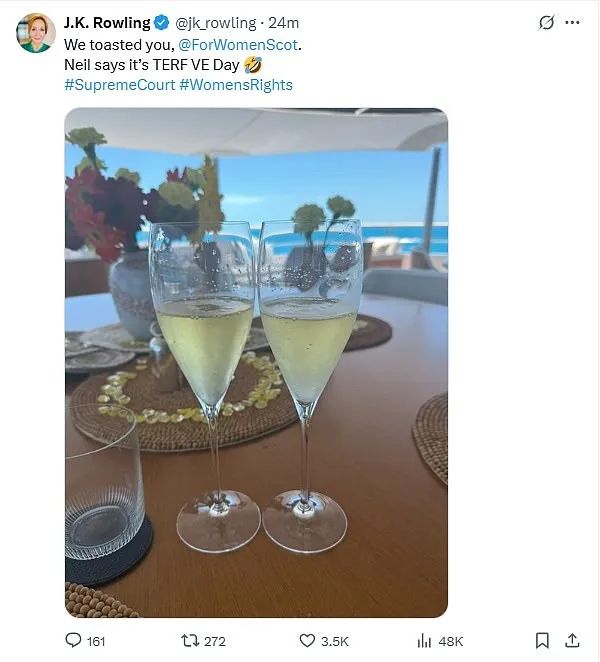Image resolution: width=600 pixels, height=662 pixels.
Task: Bookmark this post
Action: pos(542,640)
